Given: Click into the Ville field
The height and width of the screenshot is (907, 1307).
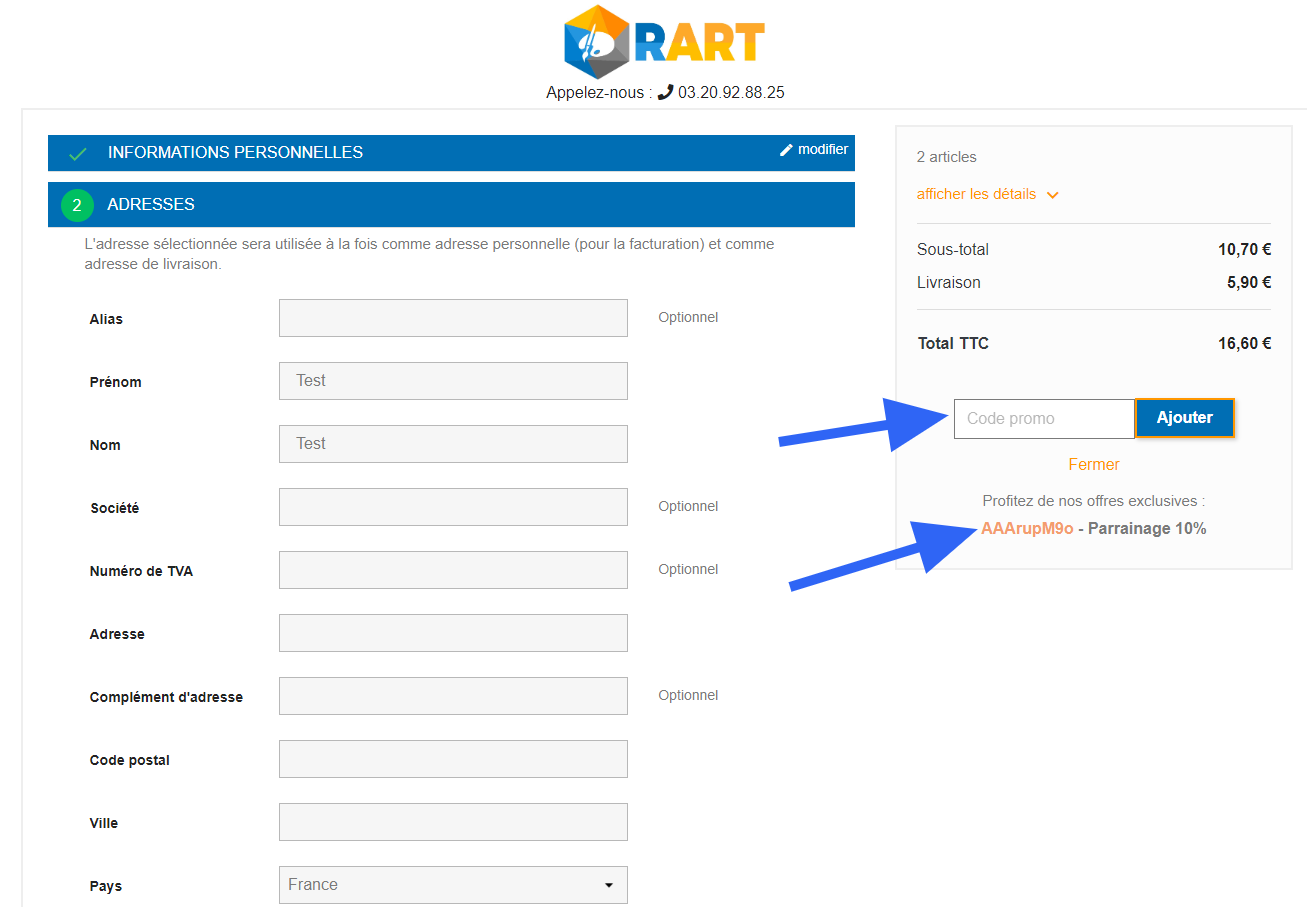Looking at the screenshot, I should (x=453, y=822).
